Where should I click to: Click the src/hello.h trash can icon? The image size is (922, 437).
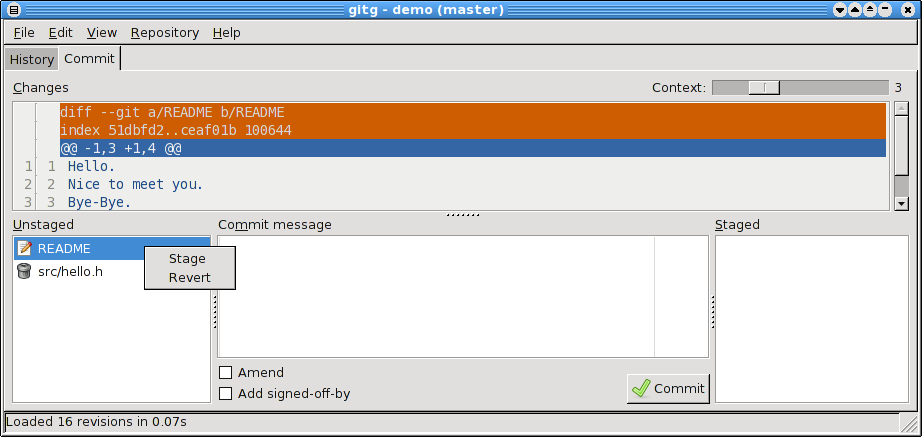coord(24,271)
